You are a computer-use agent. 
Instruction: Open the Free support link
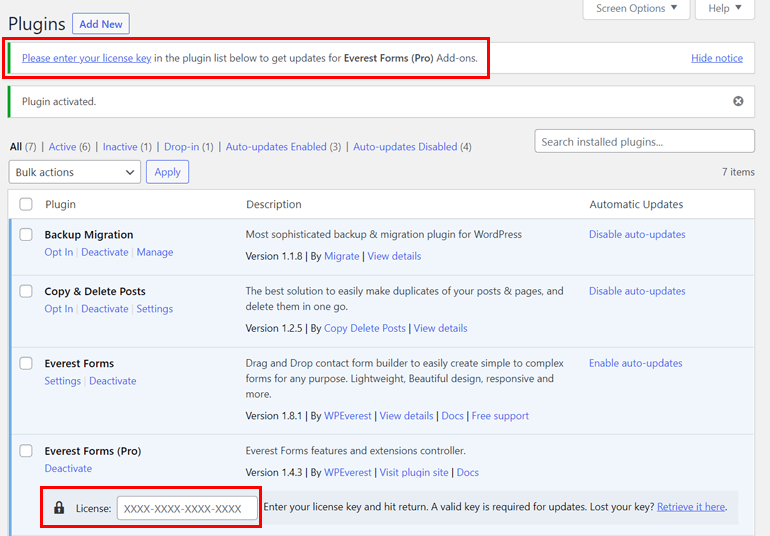point(500,416)
